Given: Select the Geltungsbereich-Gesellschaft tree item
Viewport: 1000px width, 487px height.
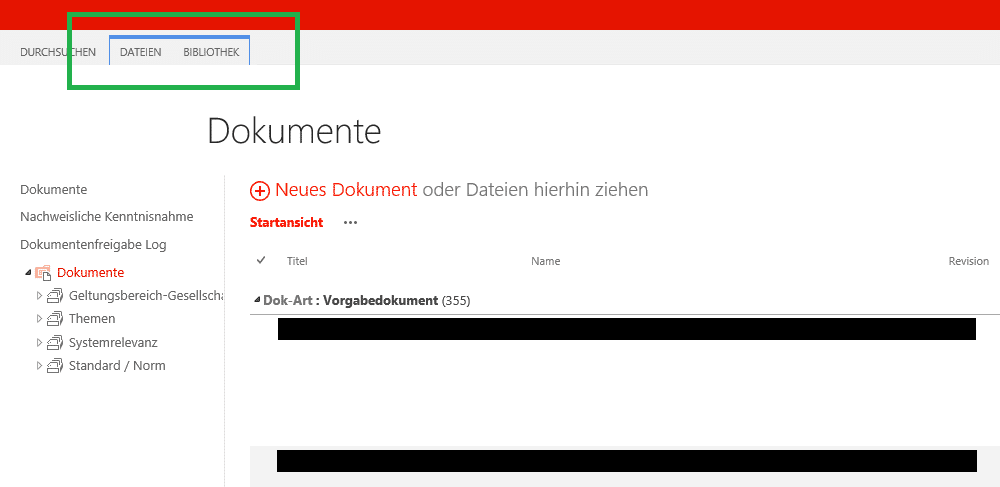Looking at the screenshot, I should pos(146,295).
